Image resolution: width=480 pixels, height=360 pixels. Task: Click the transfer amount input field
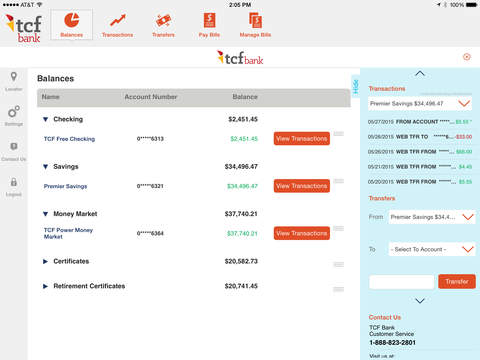402,282
